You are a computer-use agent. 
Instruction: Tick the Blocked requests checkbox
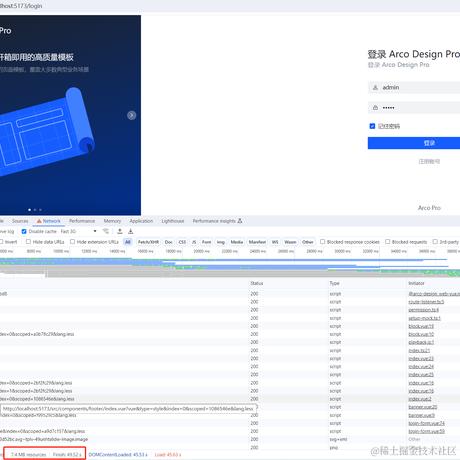tap(387, 242)
